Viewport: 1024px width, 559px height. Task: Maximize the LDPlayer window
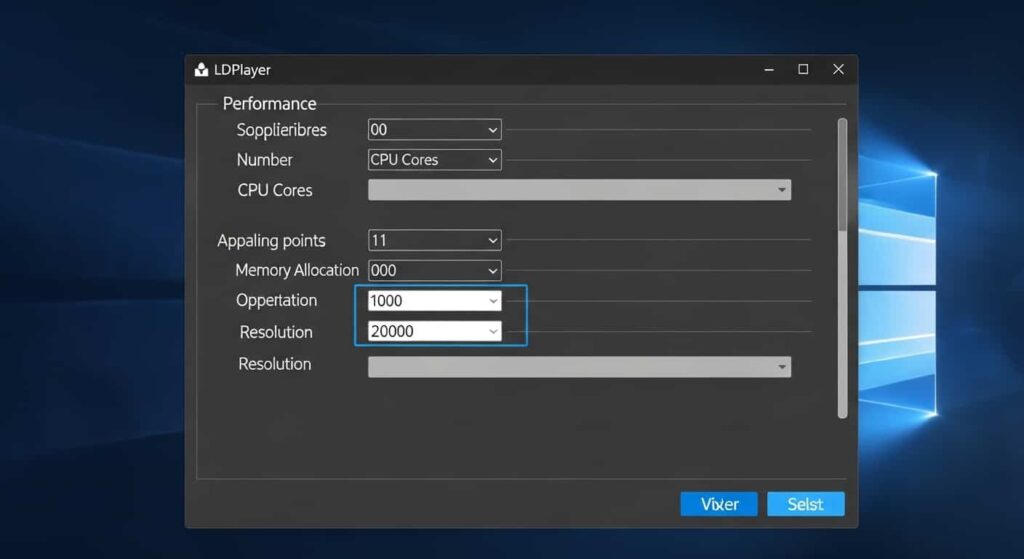point(803,69)
